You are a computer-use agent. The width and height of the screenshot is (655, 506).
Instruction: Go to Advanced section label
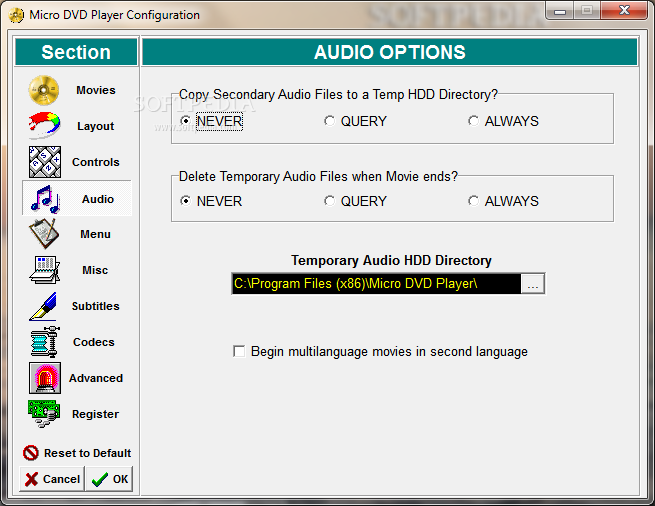96,378
